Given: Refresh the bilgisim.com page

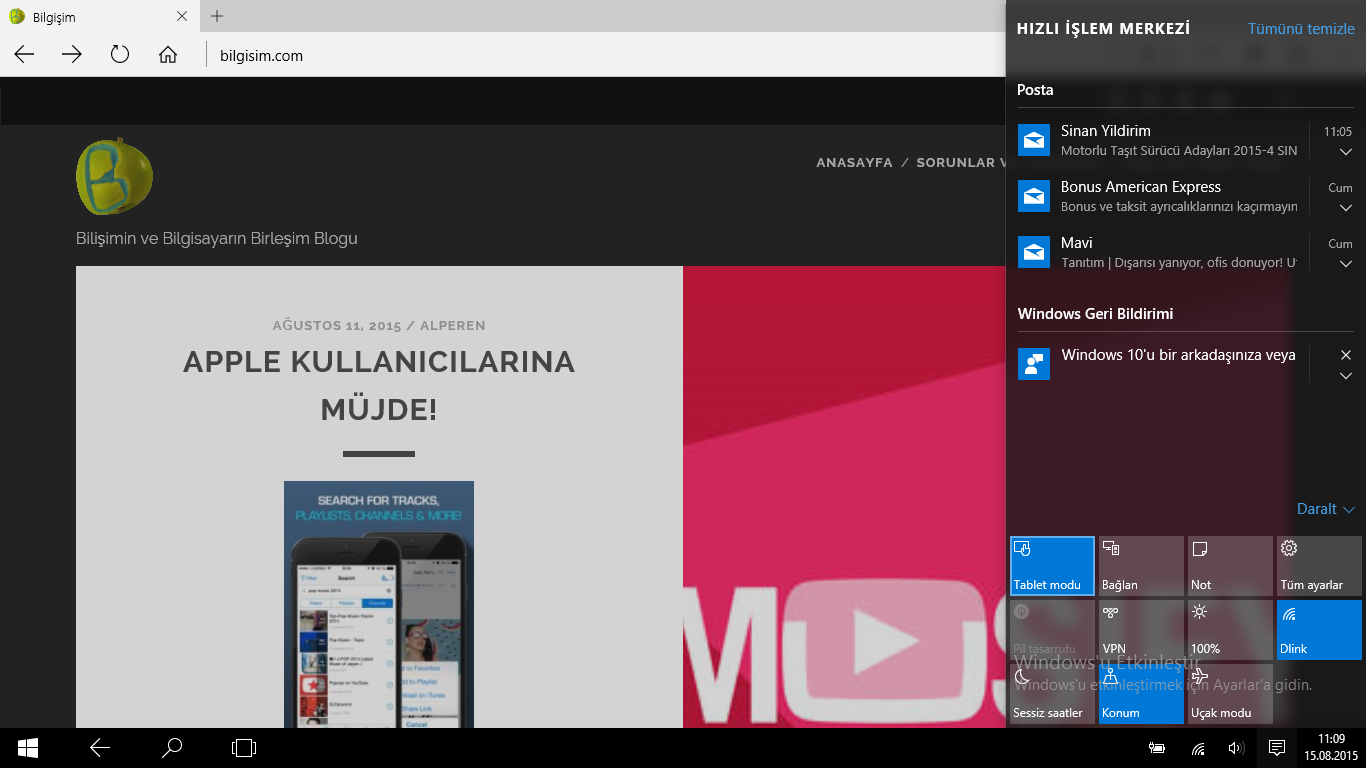Looking at the screenshot, I should click(x=120, y=55).
